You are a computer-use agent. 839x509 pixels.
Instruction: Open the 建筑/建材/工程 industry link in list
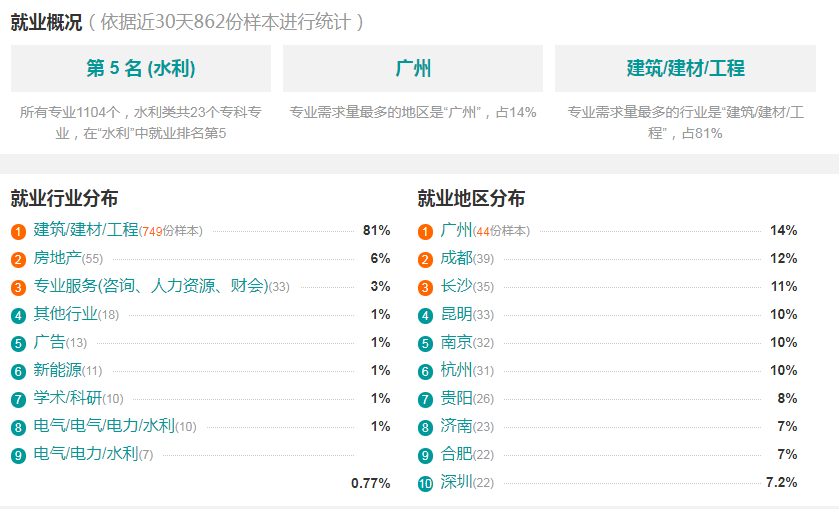86,230
